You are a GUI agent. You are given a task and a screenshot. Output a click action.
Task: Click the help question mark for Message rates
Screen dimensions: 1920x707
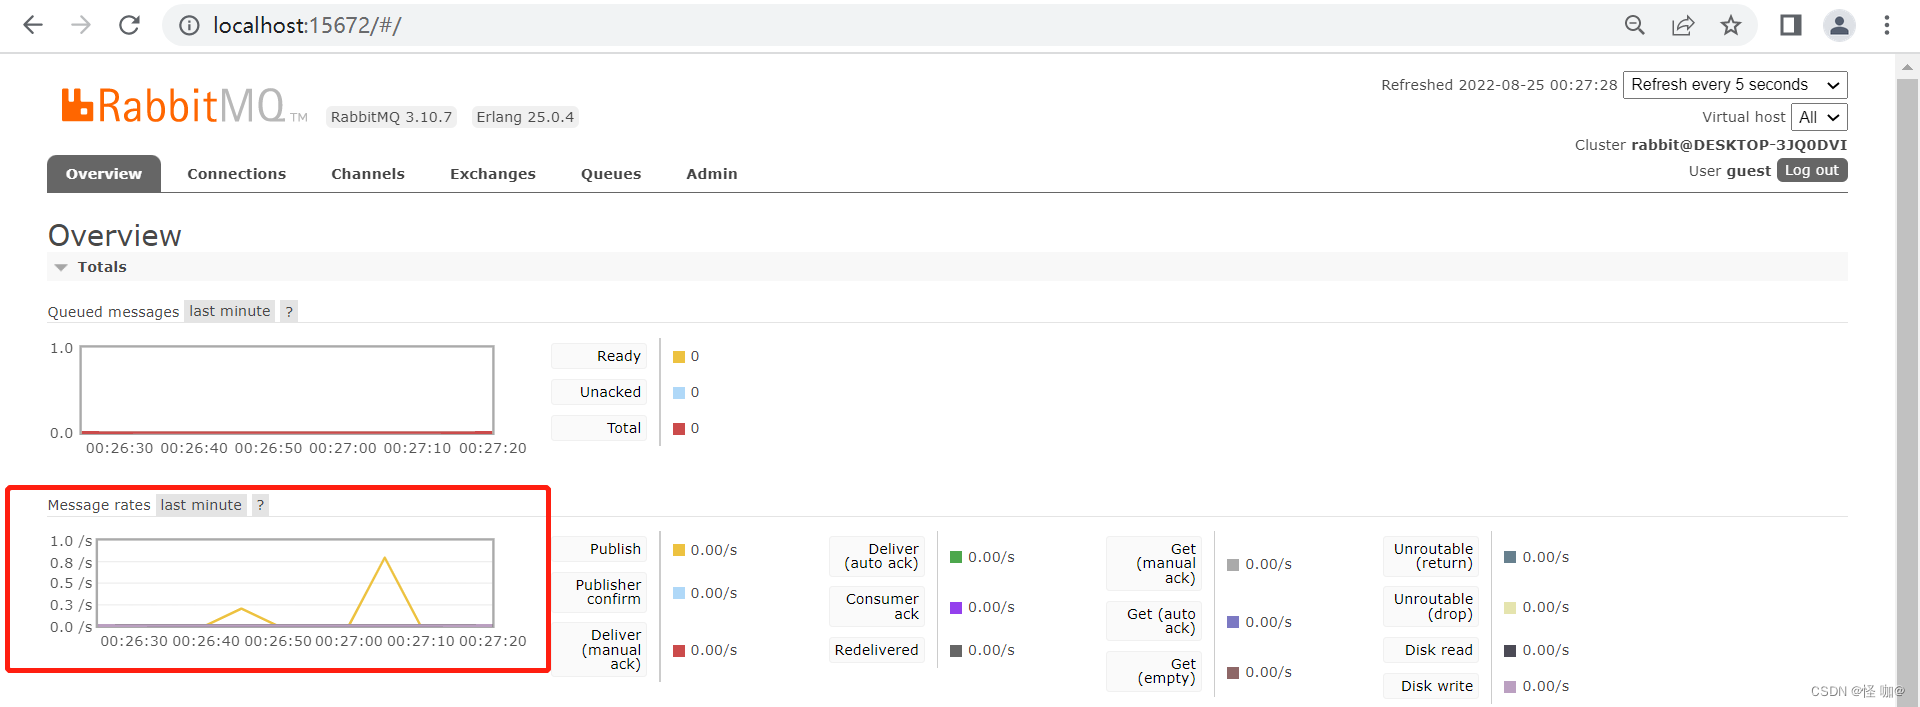click(260, 505)
